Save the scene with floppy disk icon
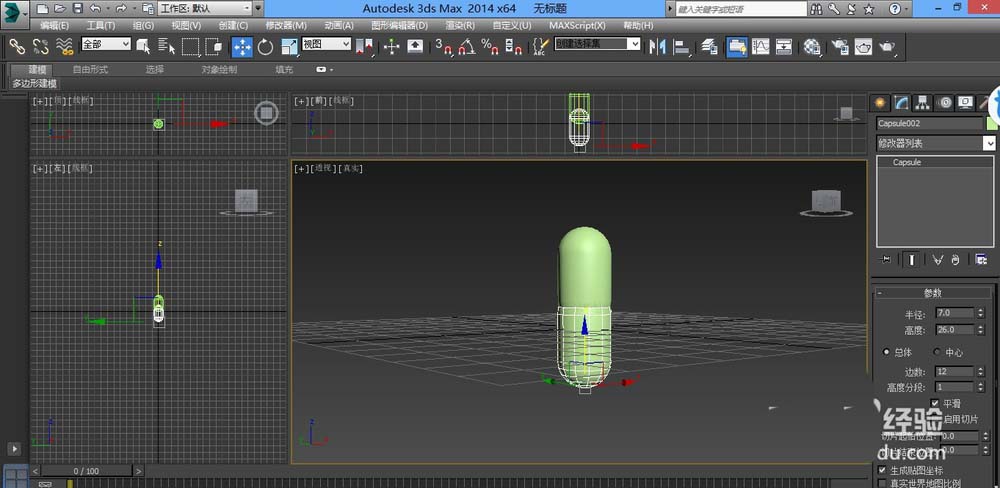 (77, 9)
